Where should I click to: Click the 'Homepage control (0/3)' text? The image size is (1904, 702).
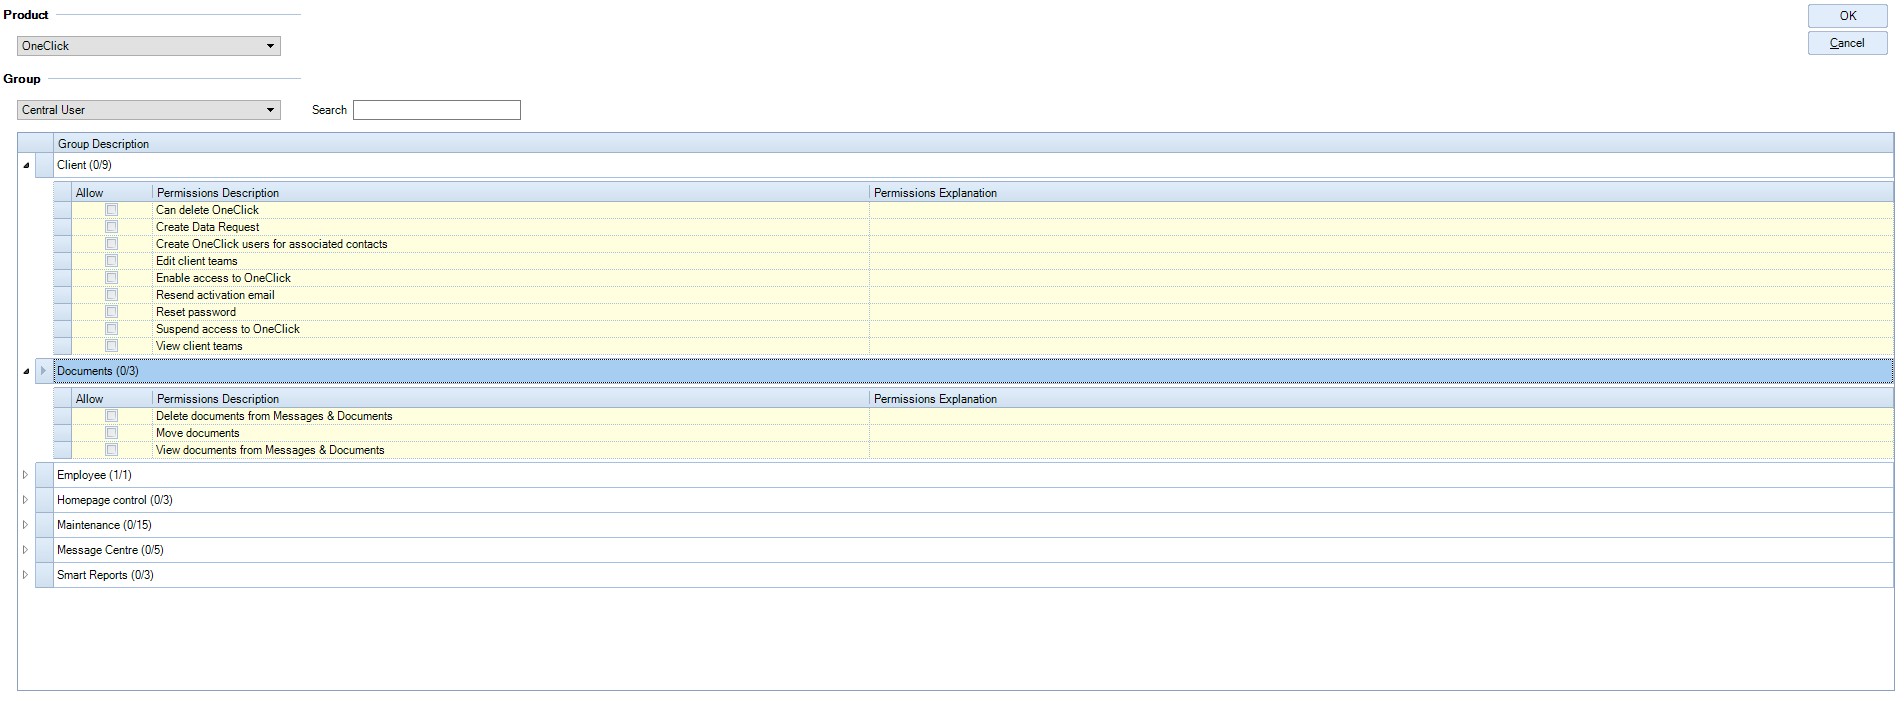pos(115,500)
